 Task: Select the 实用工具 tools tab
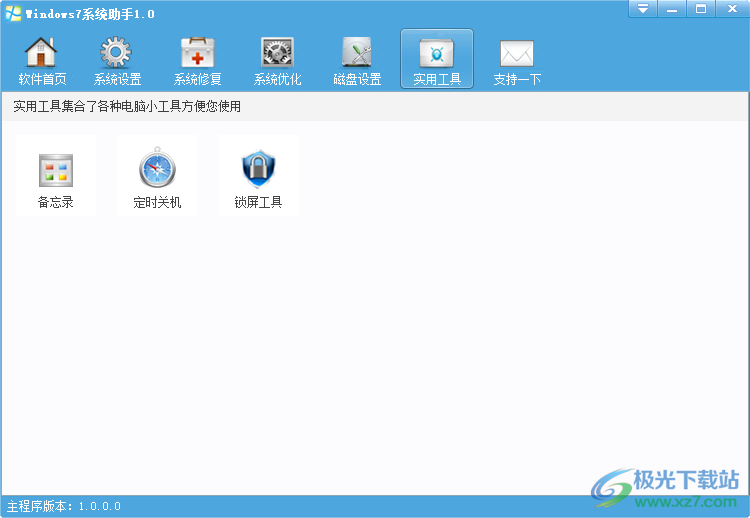tap(437, 59)
